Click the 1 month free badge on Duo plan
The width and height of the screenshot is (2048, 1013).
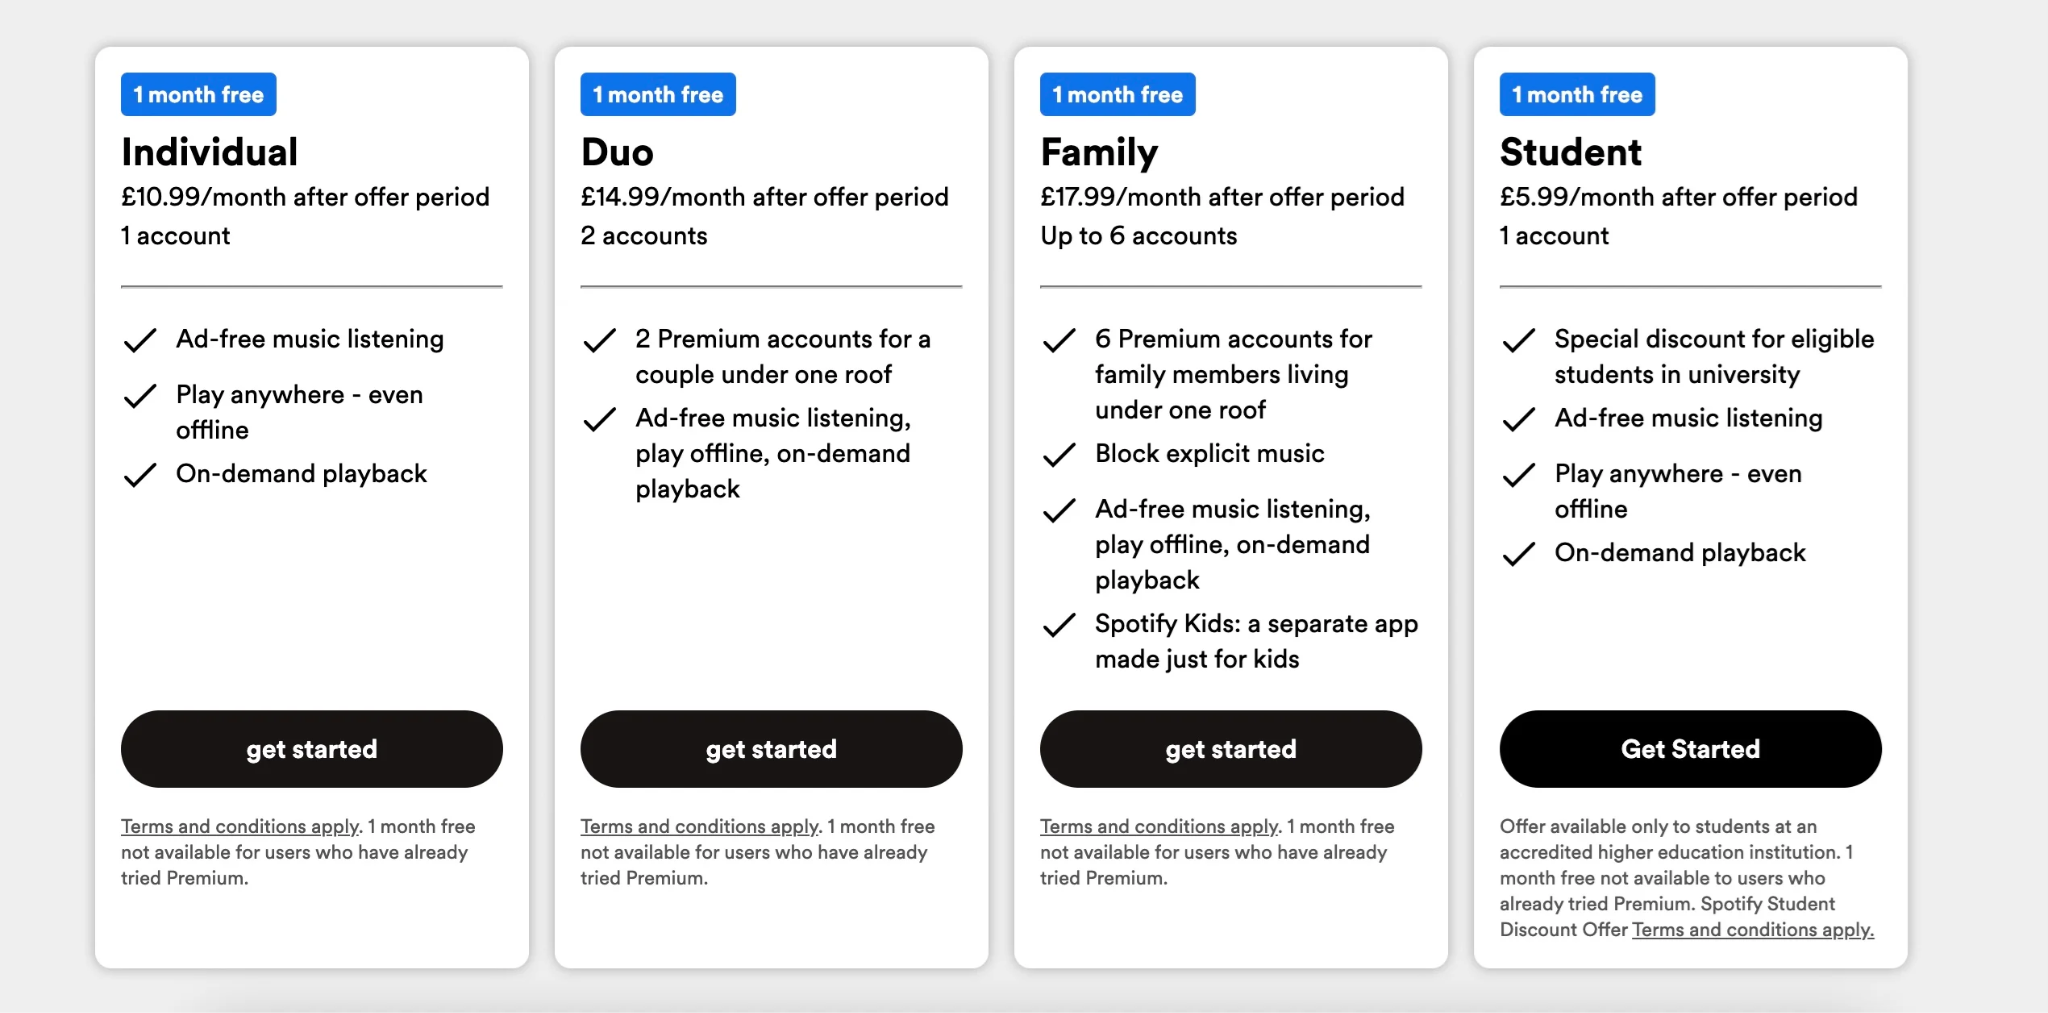(x=658, y=94)
